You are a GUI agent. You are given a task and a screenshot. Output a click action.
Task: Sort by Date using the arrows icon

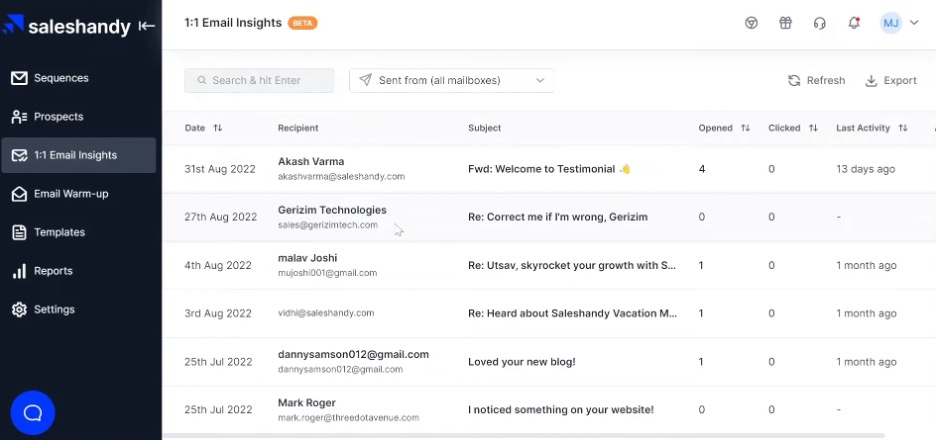pyautogui.click(x=217, y=128)
